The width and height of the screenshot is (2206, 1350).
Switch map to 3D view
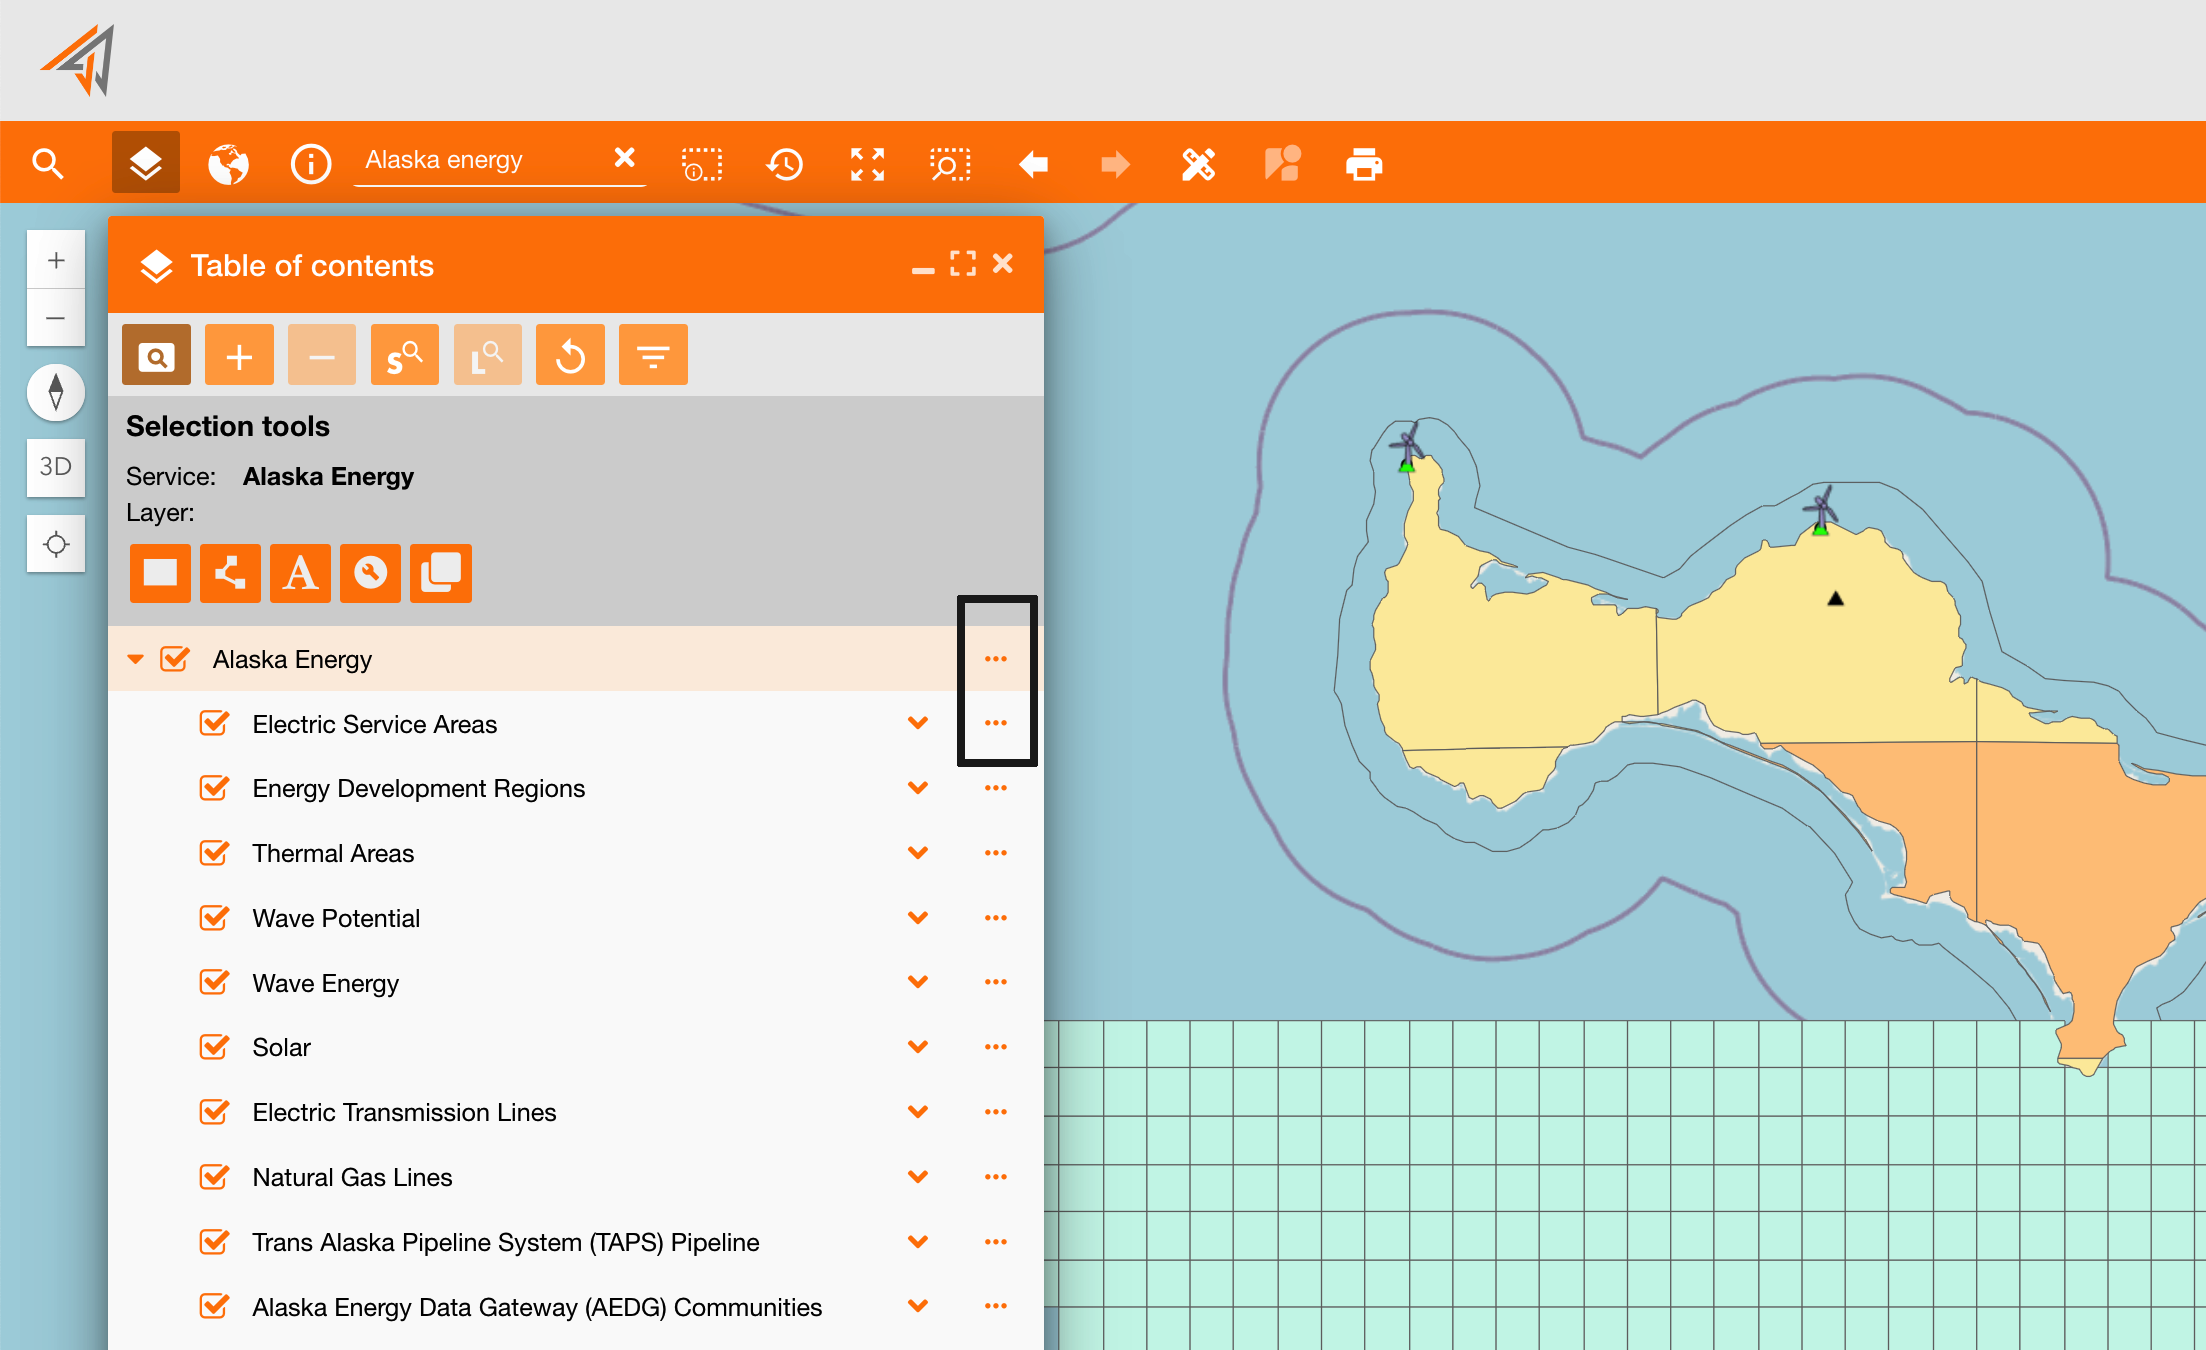pos(56,467)
